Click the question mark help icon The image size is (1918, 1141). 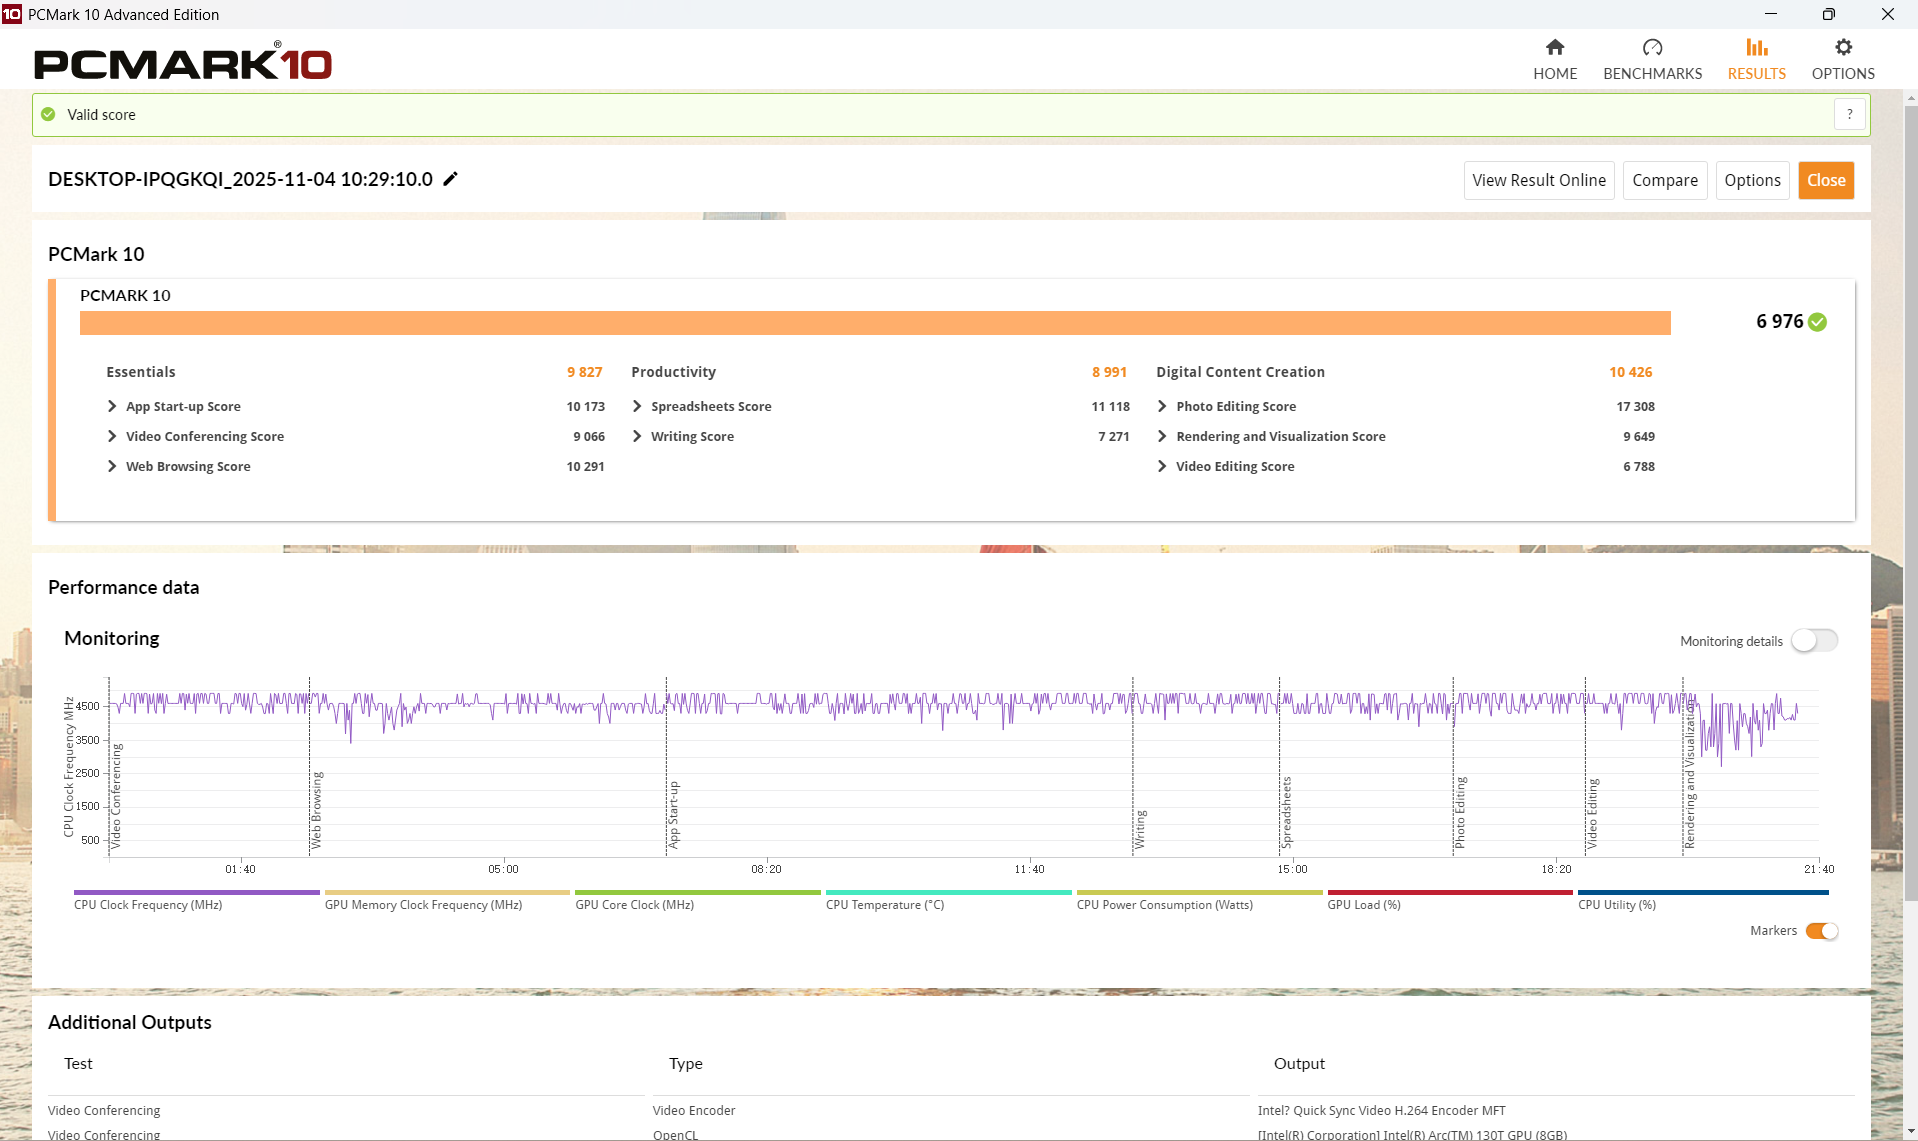point(1849,115)
